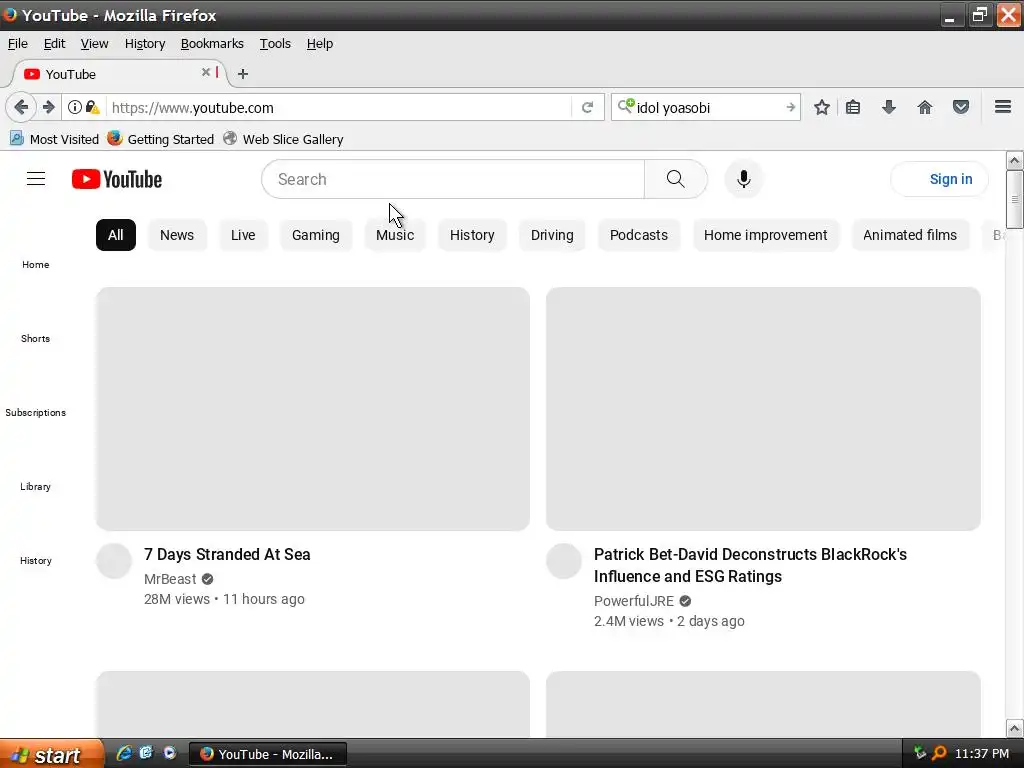Click the PowerfulJRE verified badge
This screenshot has height=768, width=1024.
pos(685,601)
